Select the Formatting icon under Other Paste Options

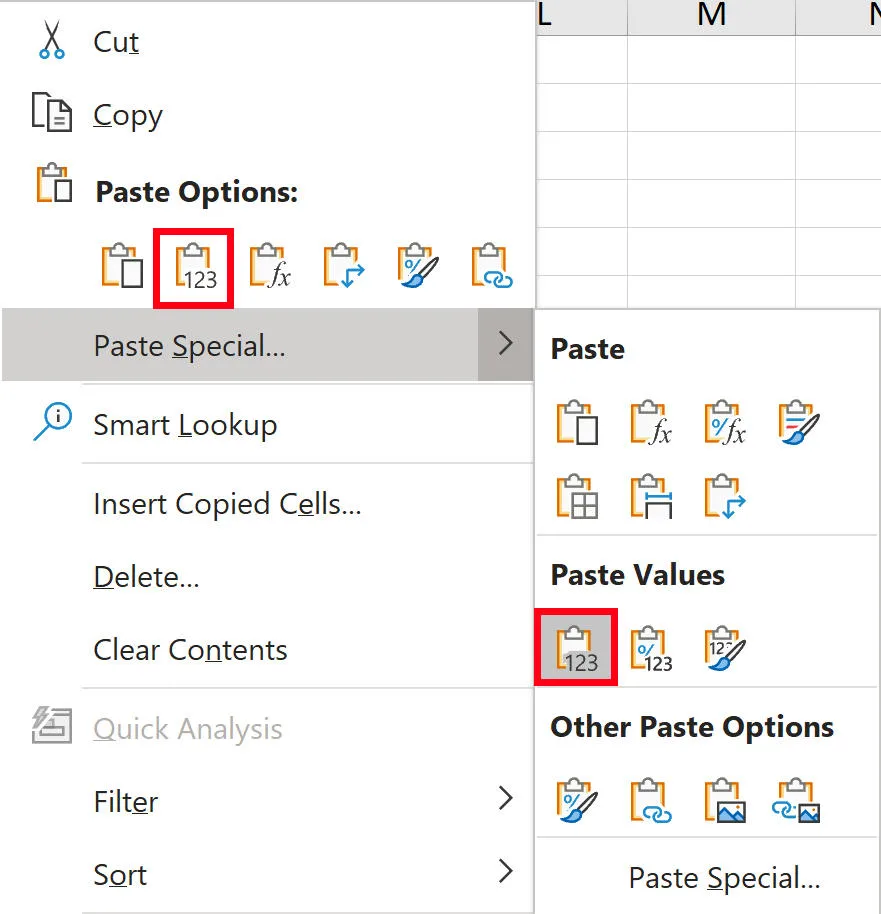click(x=577, y=800)
